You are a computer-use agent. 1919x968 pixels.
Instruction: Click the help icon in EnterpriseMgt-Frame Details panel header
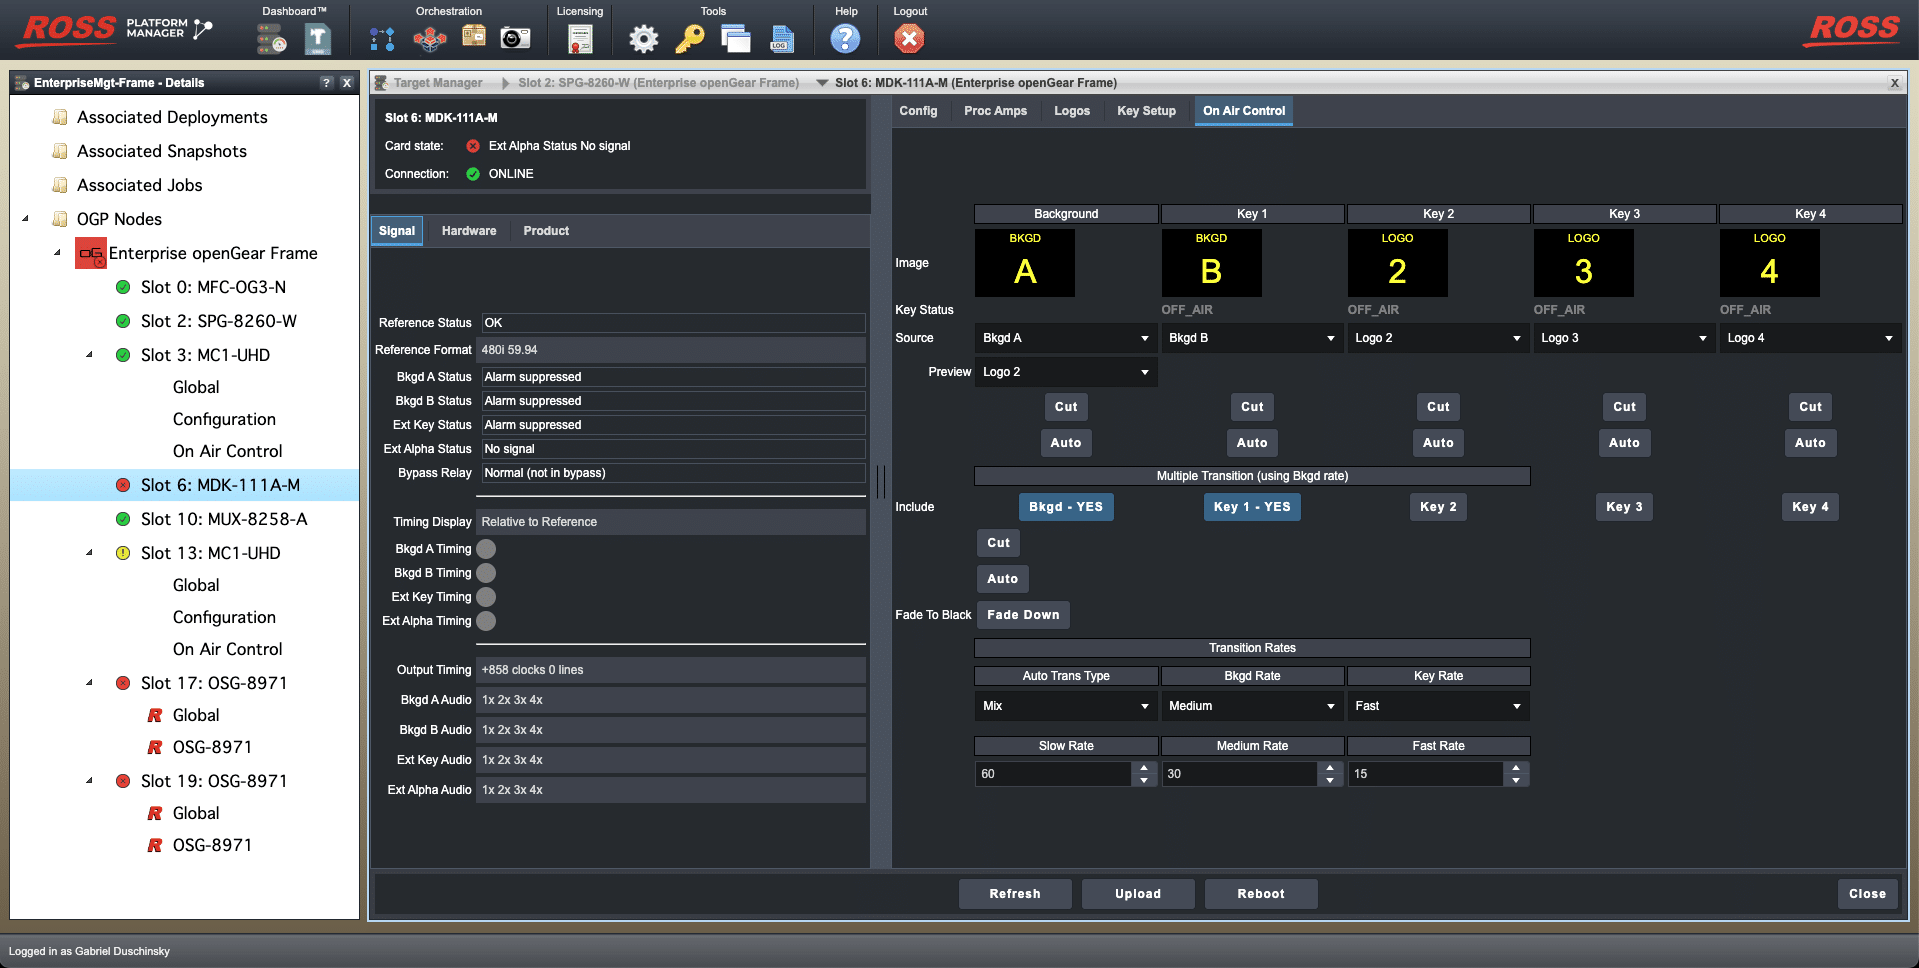[326, 83]
